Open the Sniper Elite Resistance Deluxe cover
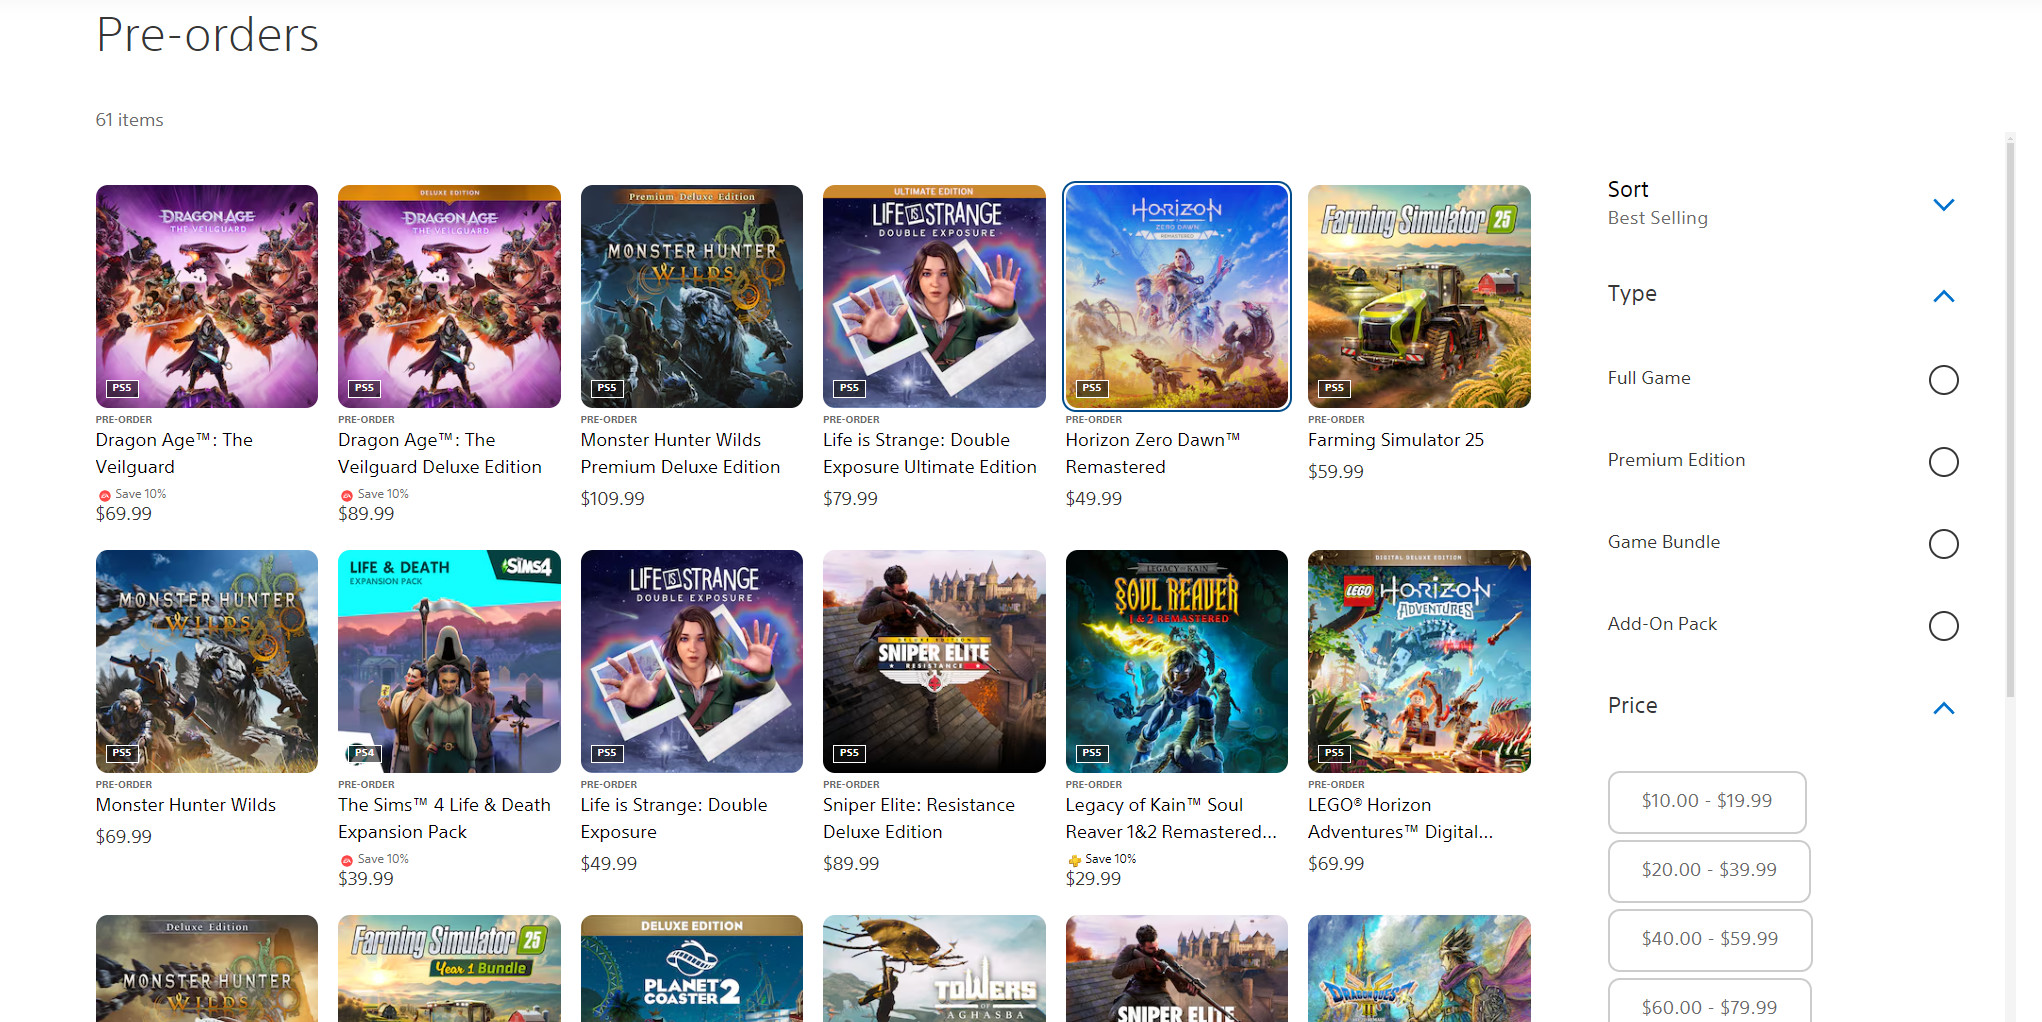 [934, 661]
